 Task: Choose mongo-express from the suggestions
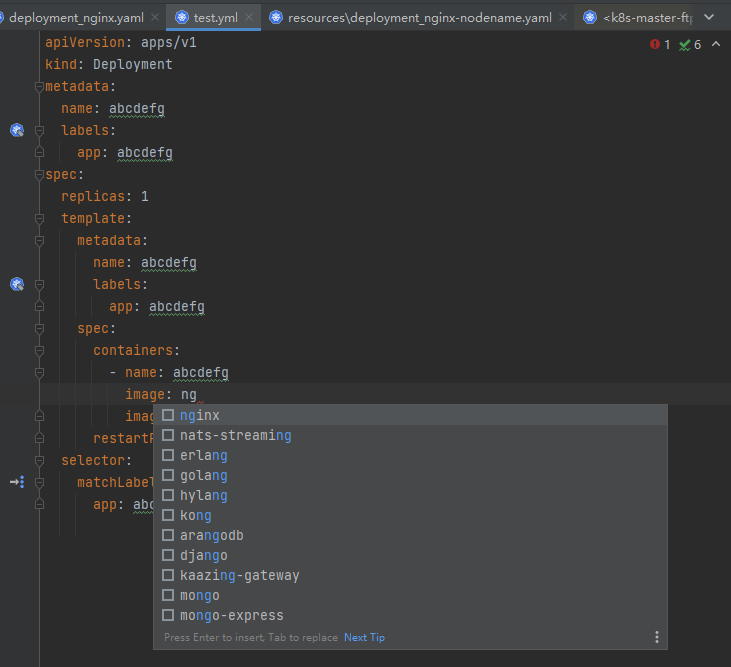[x=231, y=615]
